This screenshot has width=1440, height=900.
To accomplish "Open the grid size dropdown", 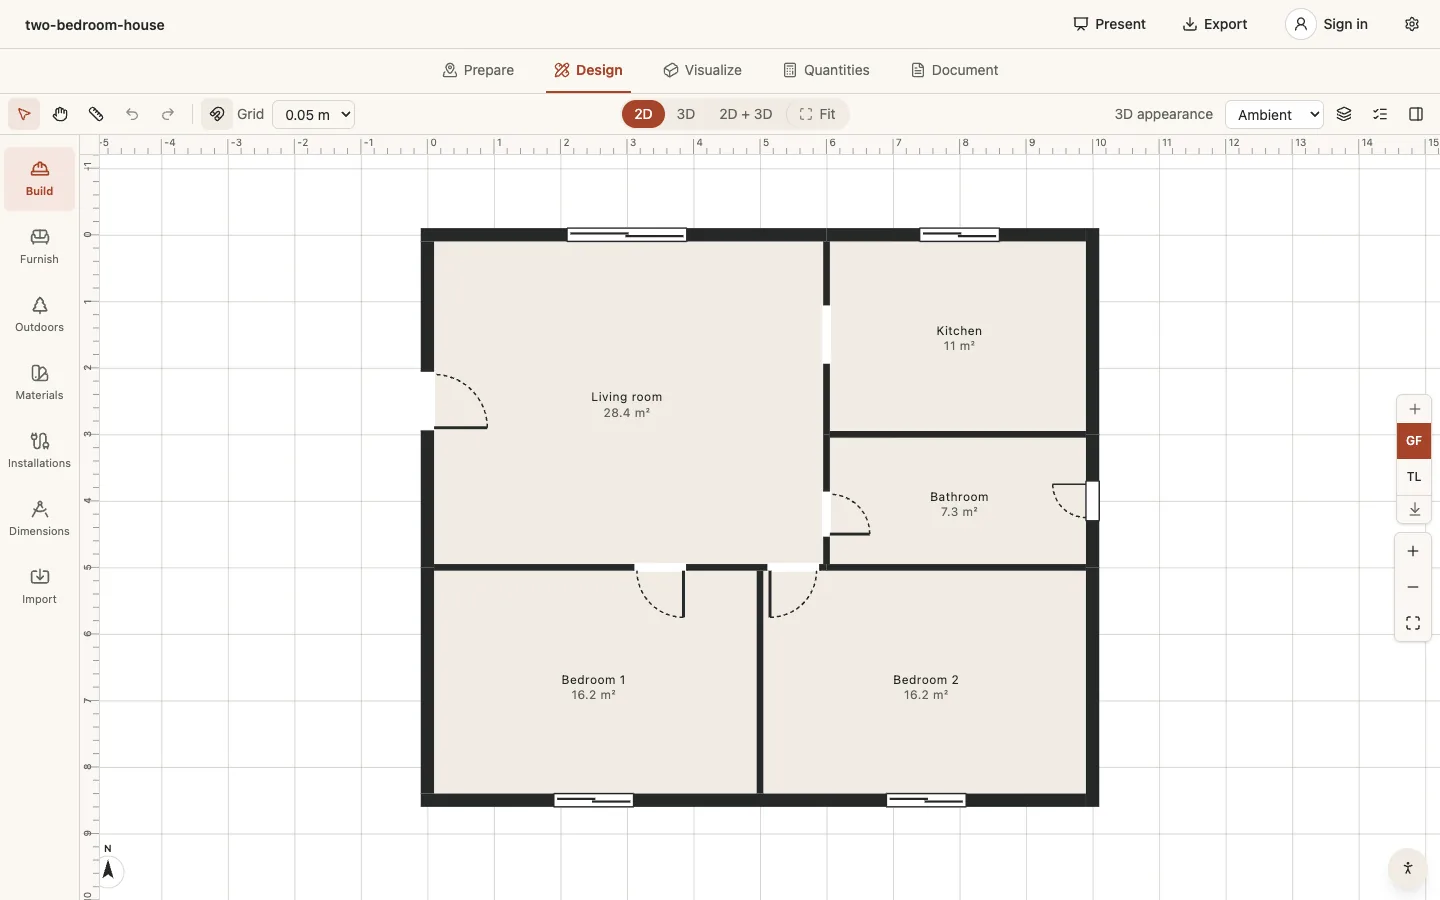I will click(314, 114).
